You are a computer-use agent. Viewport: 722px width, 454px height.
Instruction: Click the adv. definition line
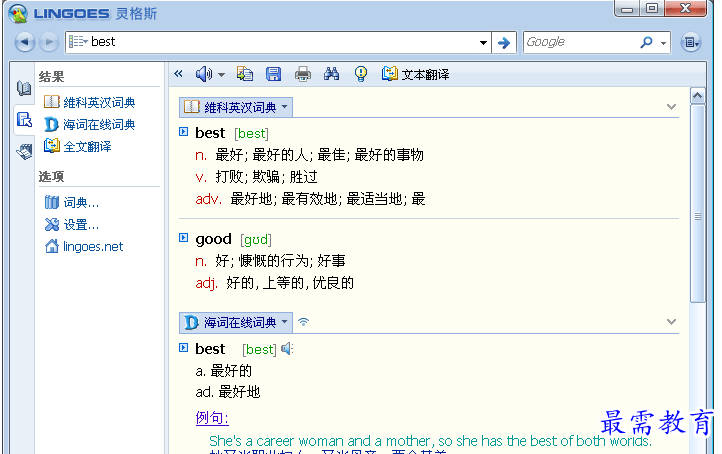coord(310,199)
